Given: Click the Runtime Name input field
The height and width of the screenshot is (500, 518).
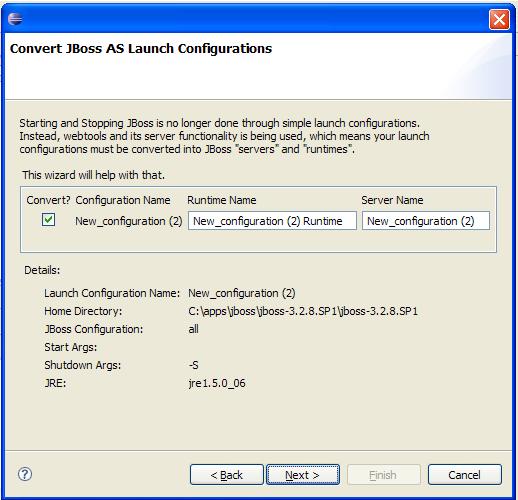Looking at the screenshot, I should pos(272,221).
